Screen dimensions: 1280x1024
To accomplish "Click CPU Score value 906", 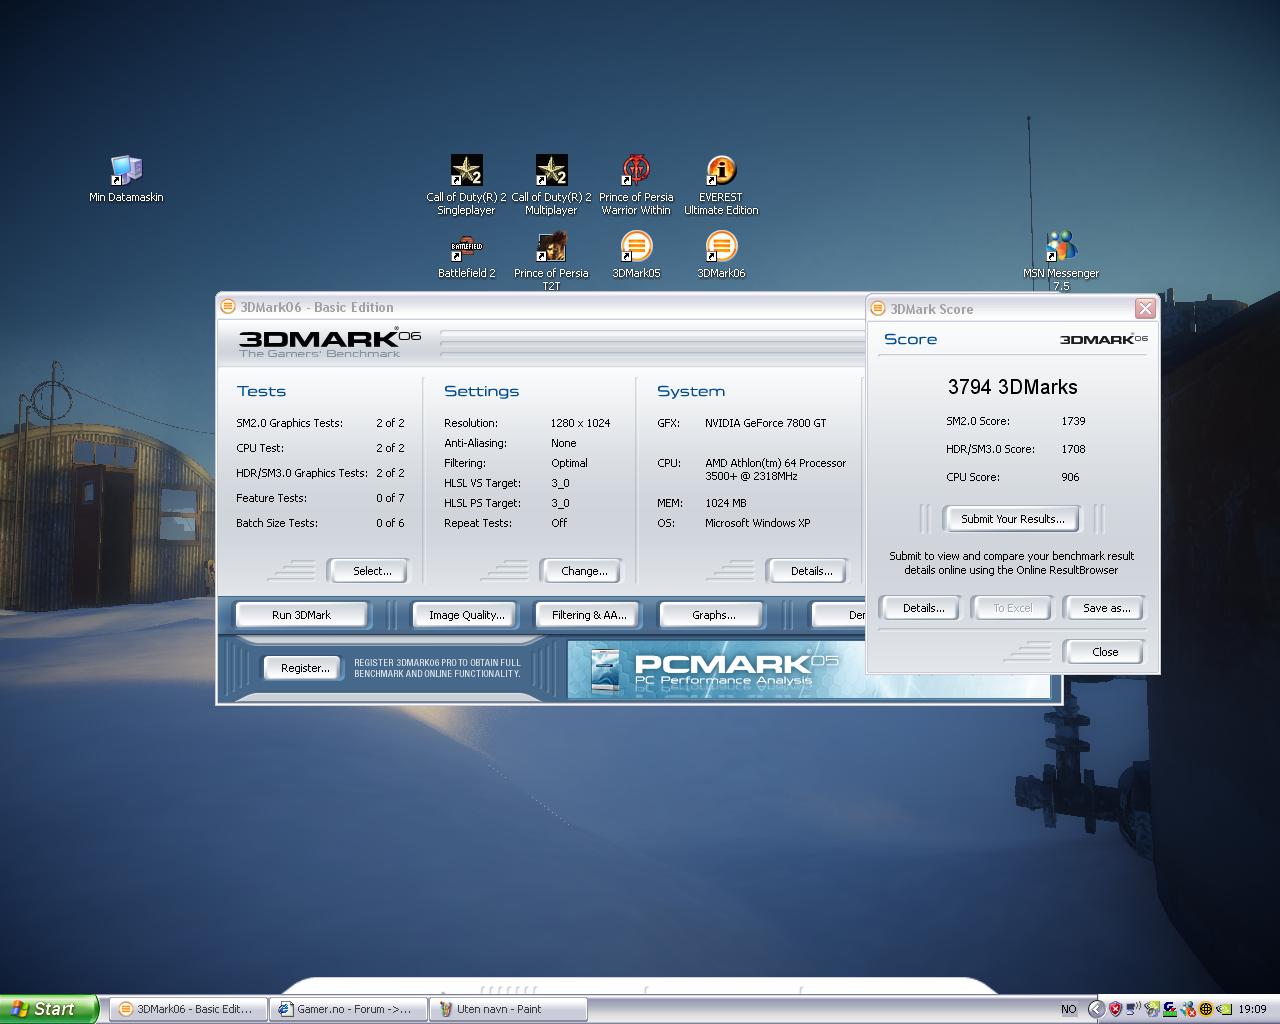I will pos(1070,477).
